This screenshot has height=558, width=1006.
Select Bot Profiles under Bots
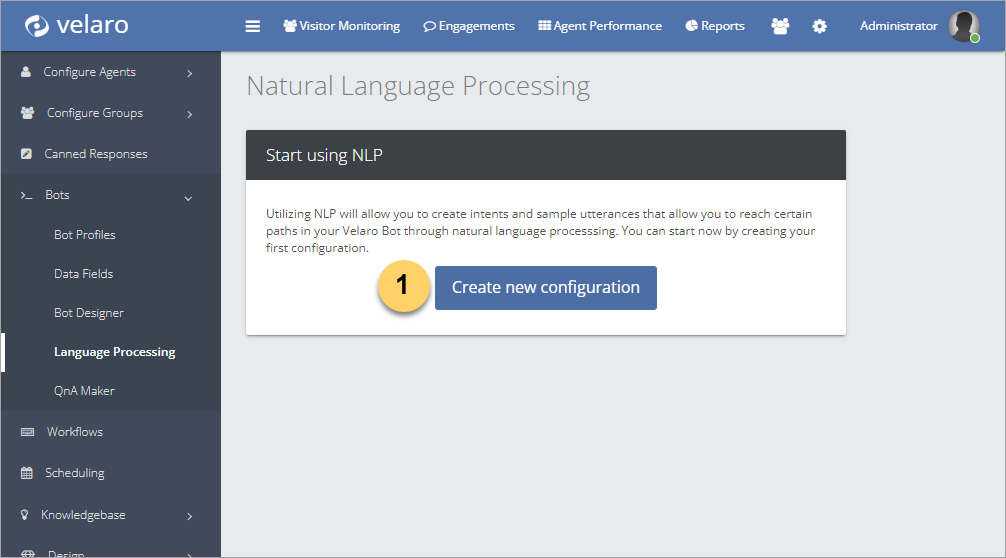pyautogui.click(x=85, y=235)
